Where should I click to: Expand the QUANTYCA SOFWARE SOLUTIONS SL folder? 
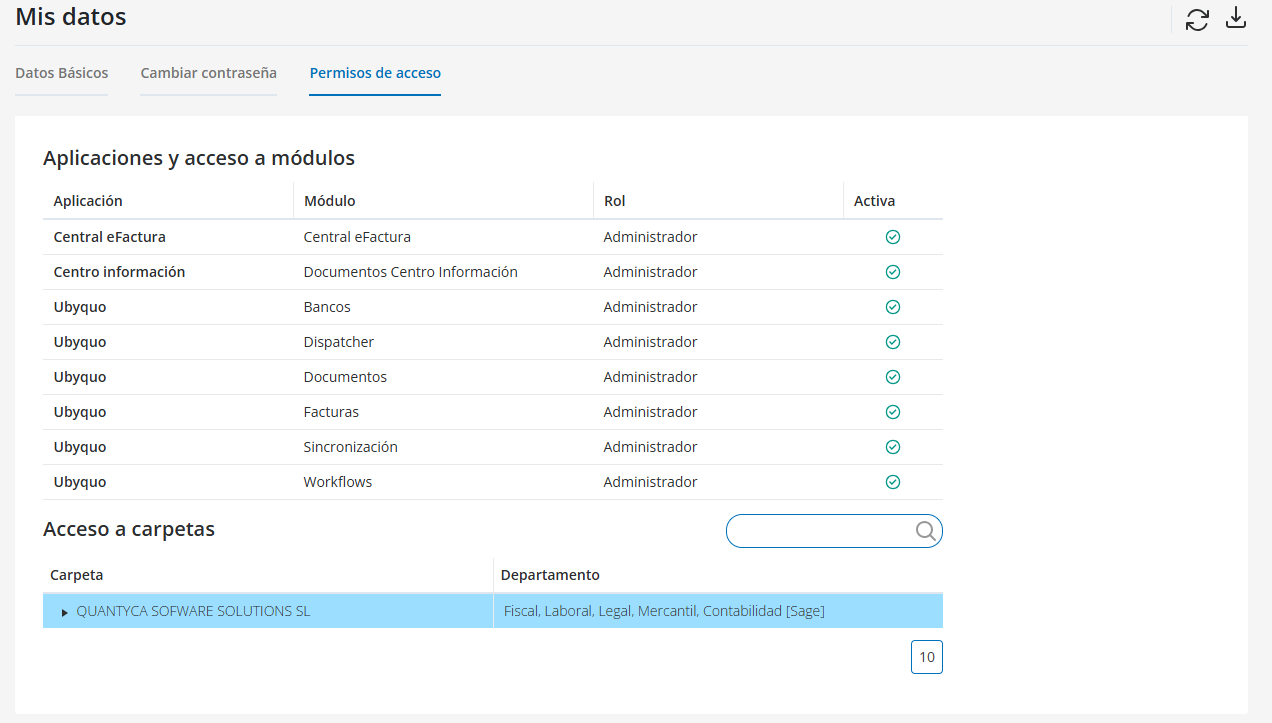[65, 612]
